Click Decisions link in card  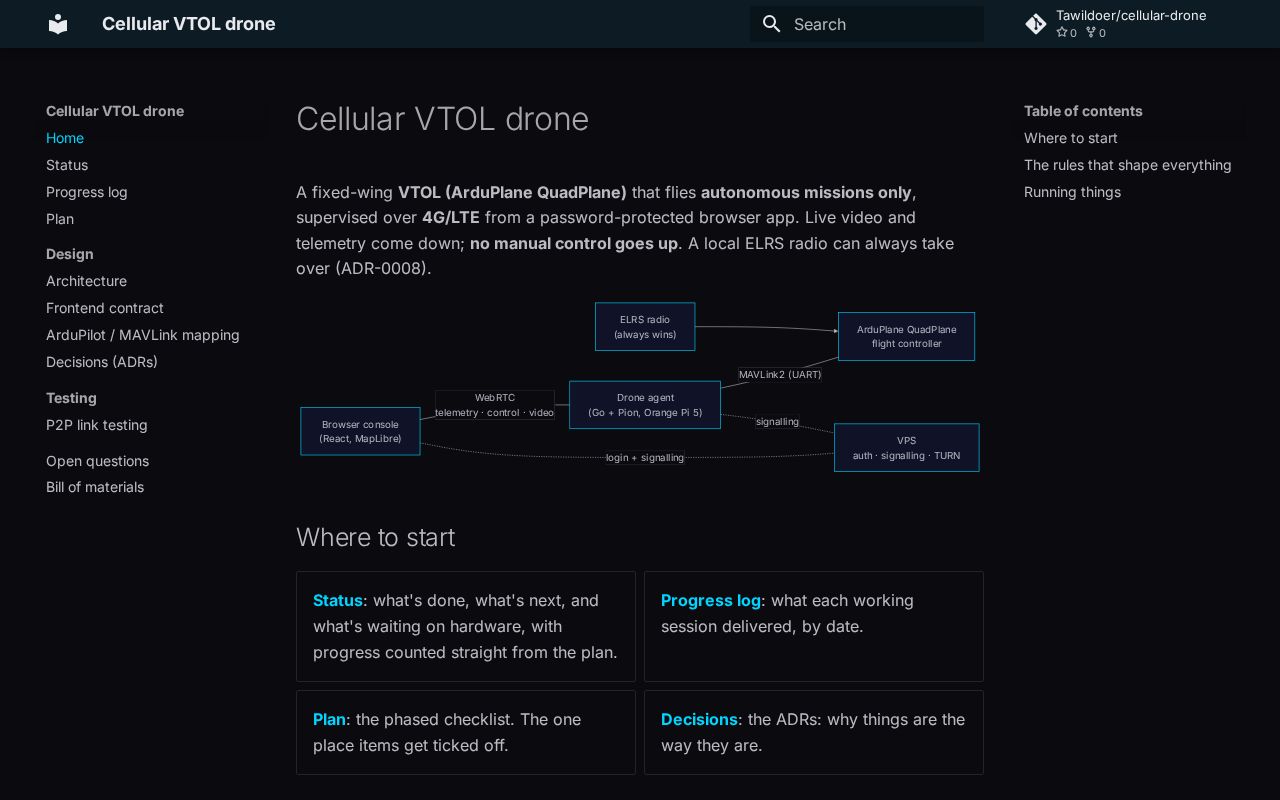(x=699, y=719)
